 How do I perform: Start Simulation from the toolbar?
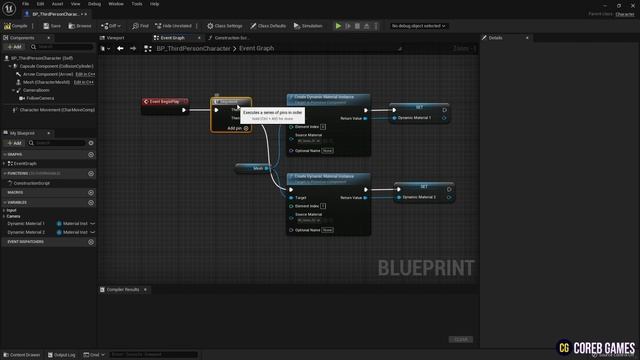click(308, 26)
